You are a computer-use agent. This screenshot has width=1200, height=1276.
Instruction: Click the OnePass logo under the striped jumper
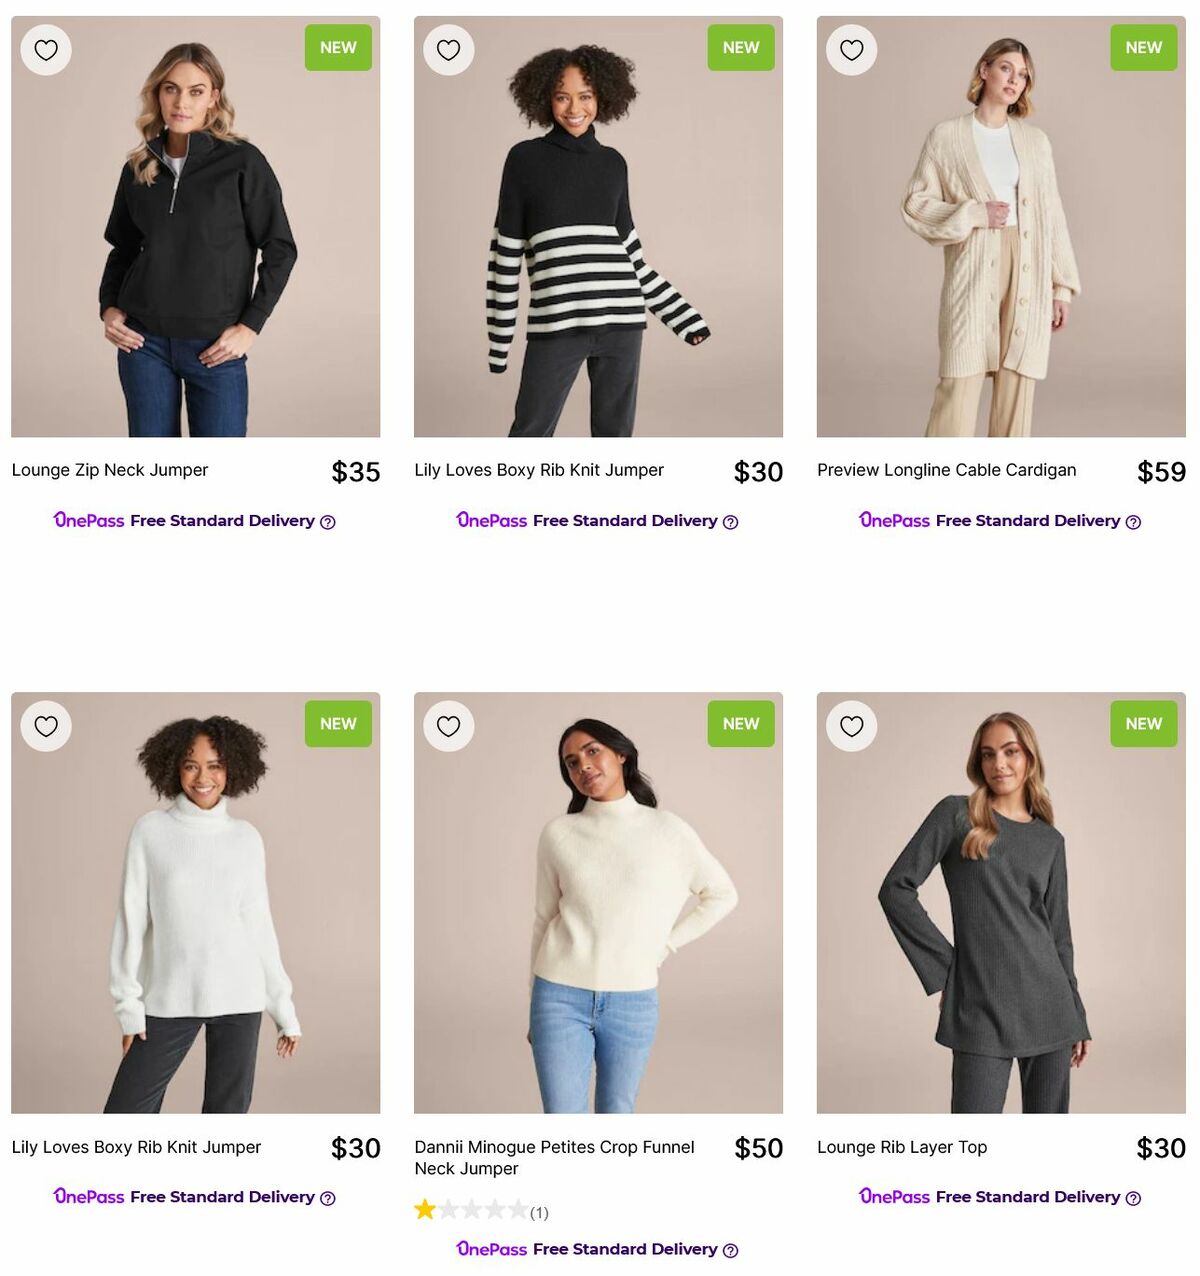click(490, 520)
